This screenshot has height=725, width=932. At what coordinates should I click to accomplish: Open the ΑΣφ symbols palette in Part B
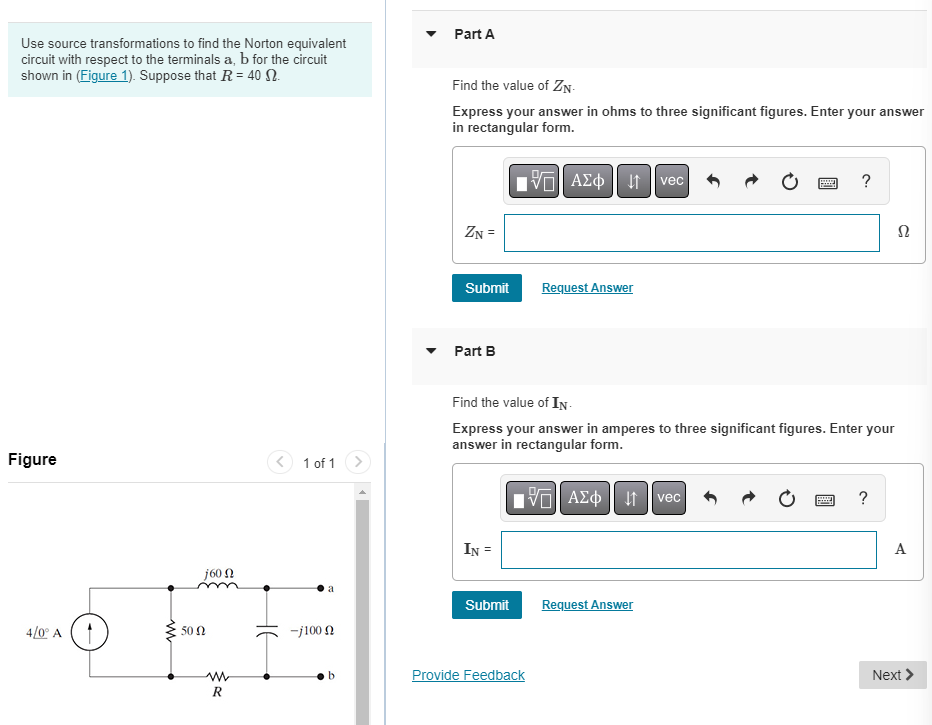tap(585, 498)
